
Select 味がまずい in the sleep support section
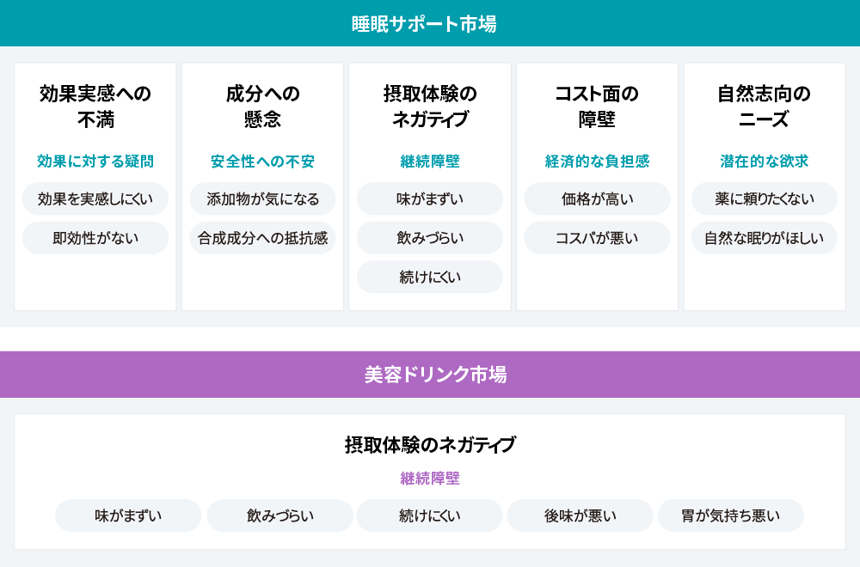click(430, 199)
